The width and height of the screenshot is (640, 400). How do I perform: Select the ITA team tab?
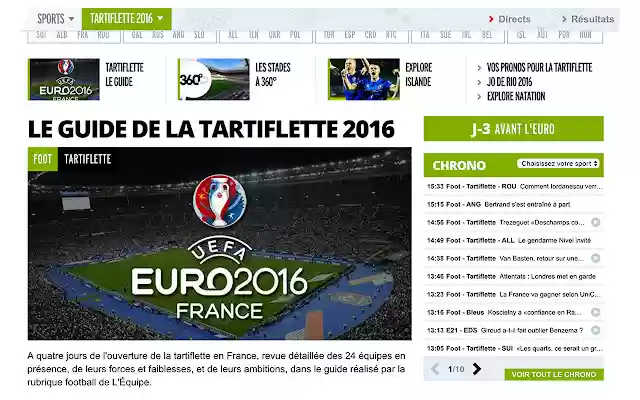tap(425, 35)
